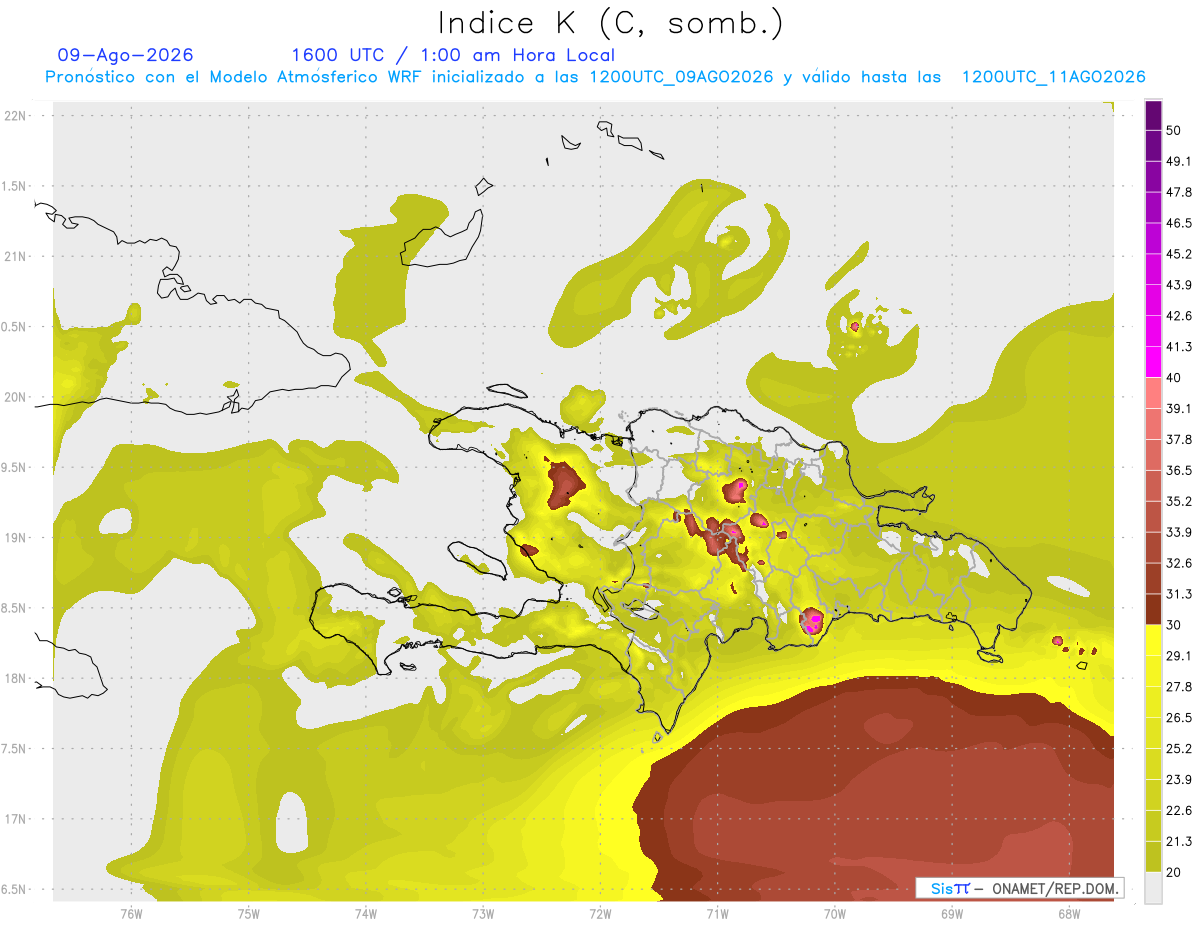1200x927 pixels.
Task: Click the legend value "29.1"
Action: pos(1179,656)
